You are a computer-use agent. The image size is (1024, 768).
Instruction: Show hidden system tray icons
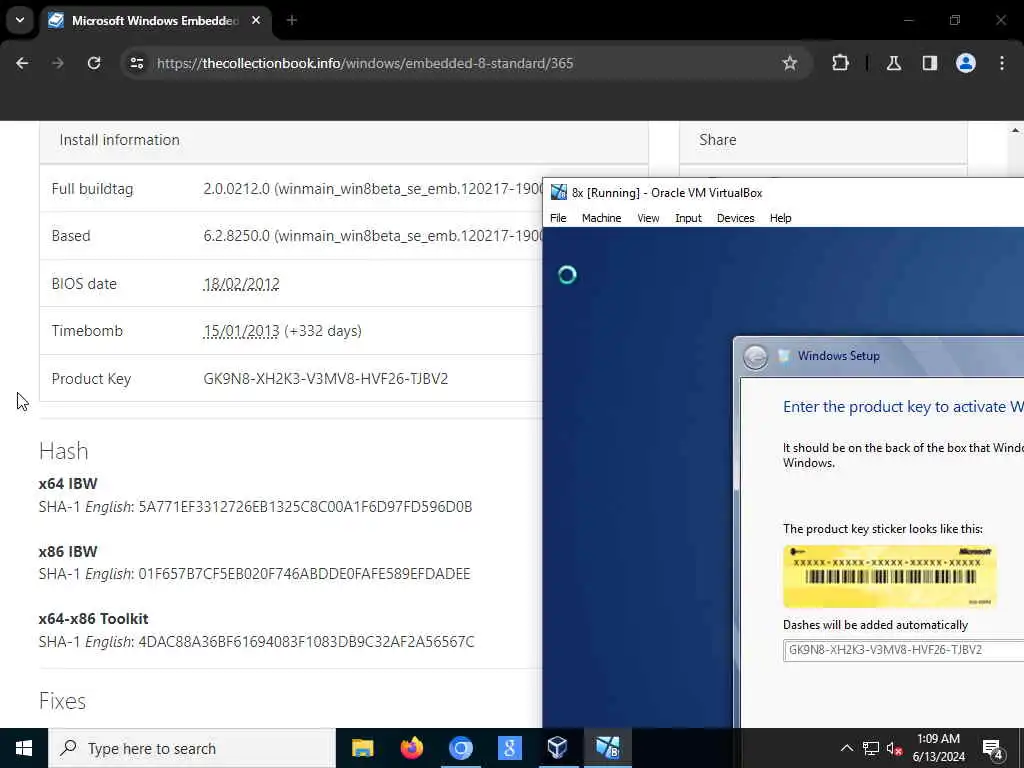click(x=846, y=748)
